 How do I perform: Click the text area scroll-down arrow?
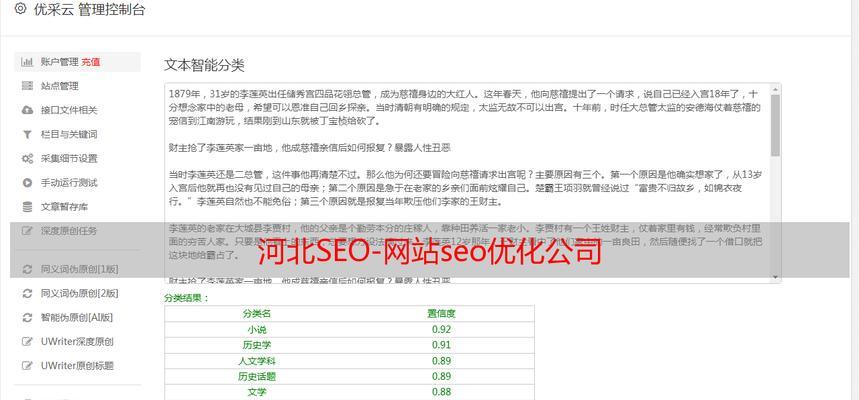(x=775, y=277)
